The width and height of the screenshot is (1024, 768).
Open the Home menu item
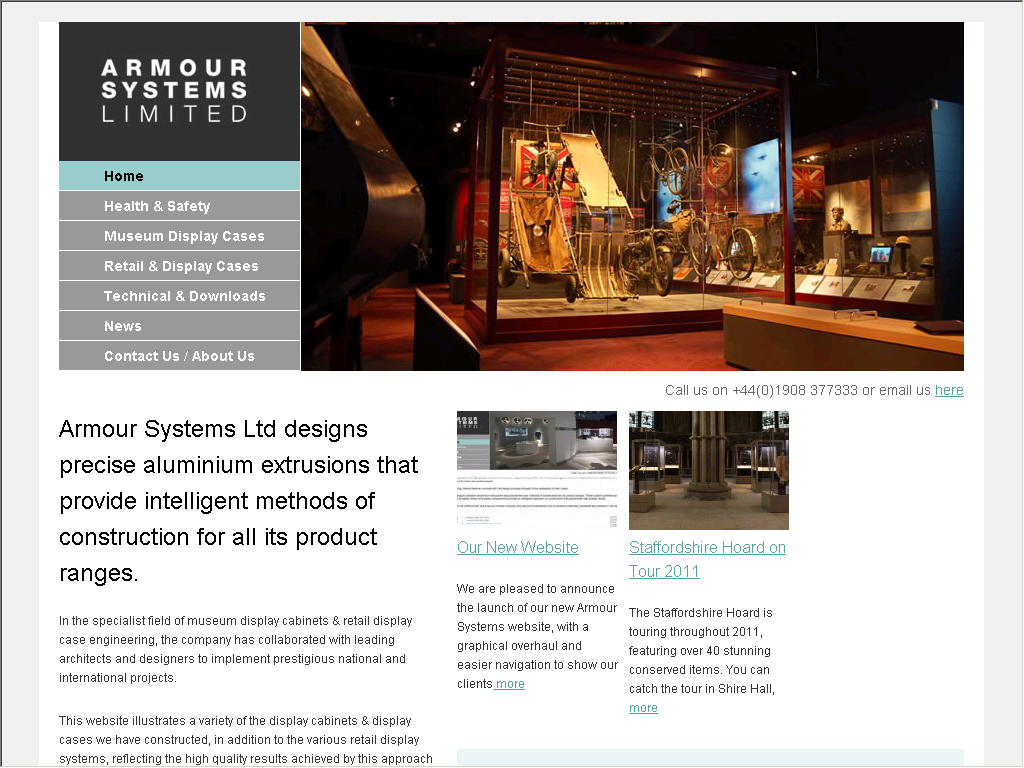click(x=180, y=176)
